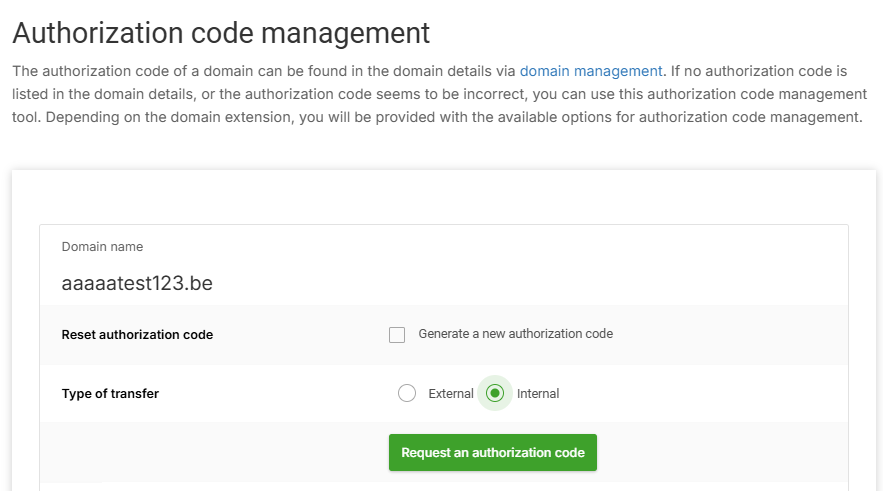
Task: Click the paragraph line starting 'tool. Depending on'
Action: point(438,117)
